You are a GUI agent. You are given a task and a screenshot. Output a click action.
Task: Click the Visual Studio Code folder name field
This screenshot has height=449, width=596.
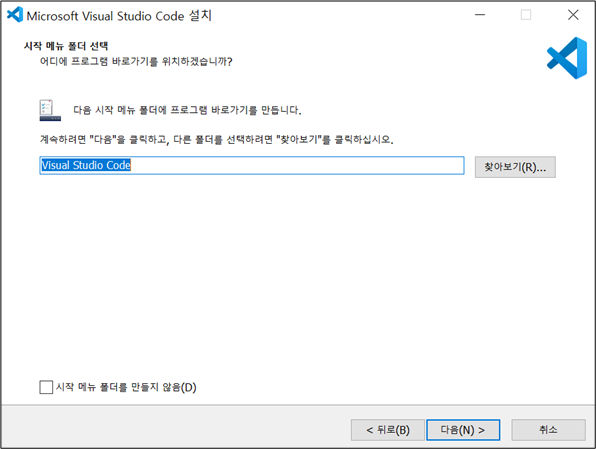point(252,165)
